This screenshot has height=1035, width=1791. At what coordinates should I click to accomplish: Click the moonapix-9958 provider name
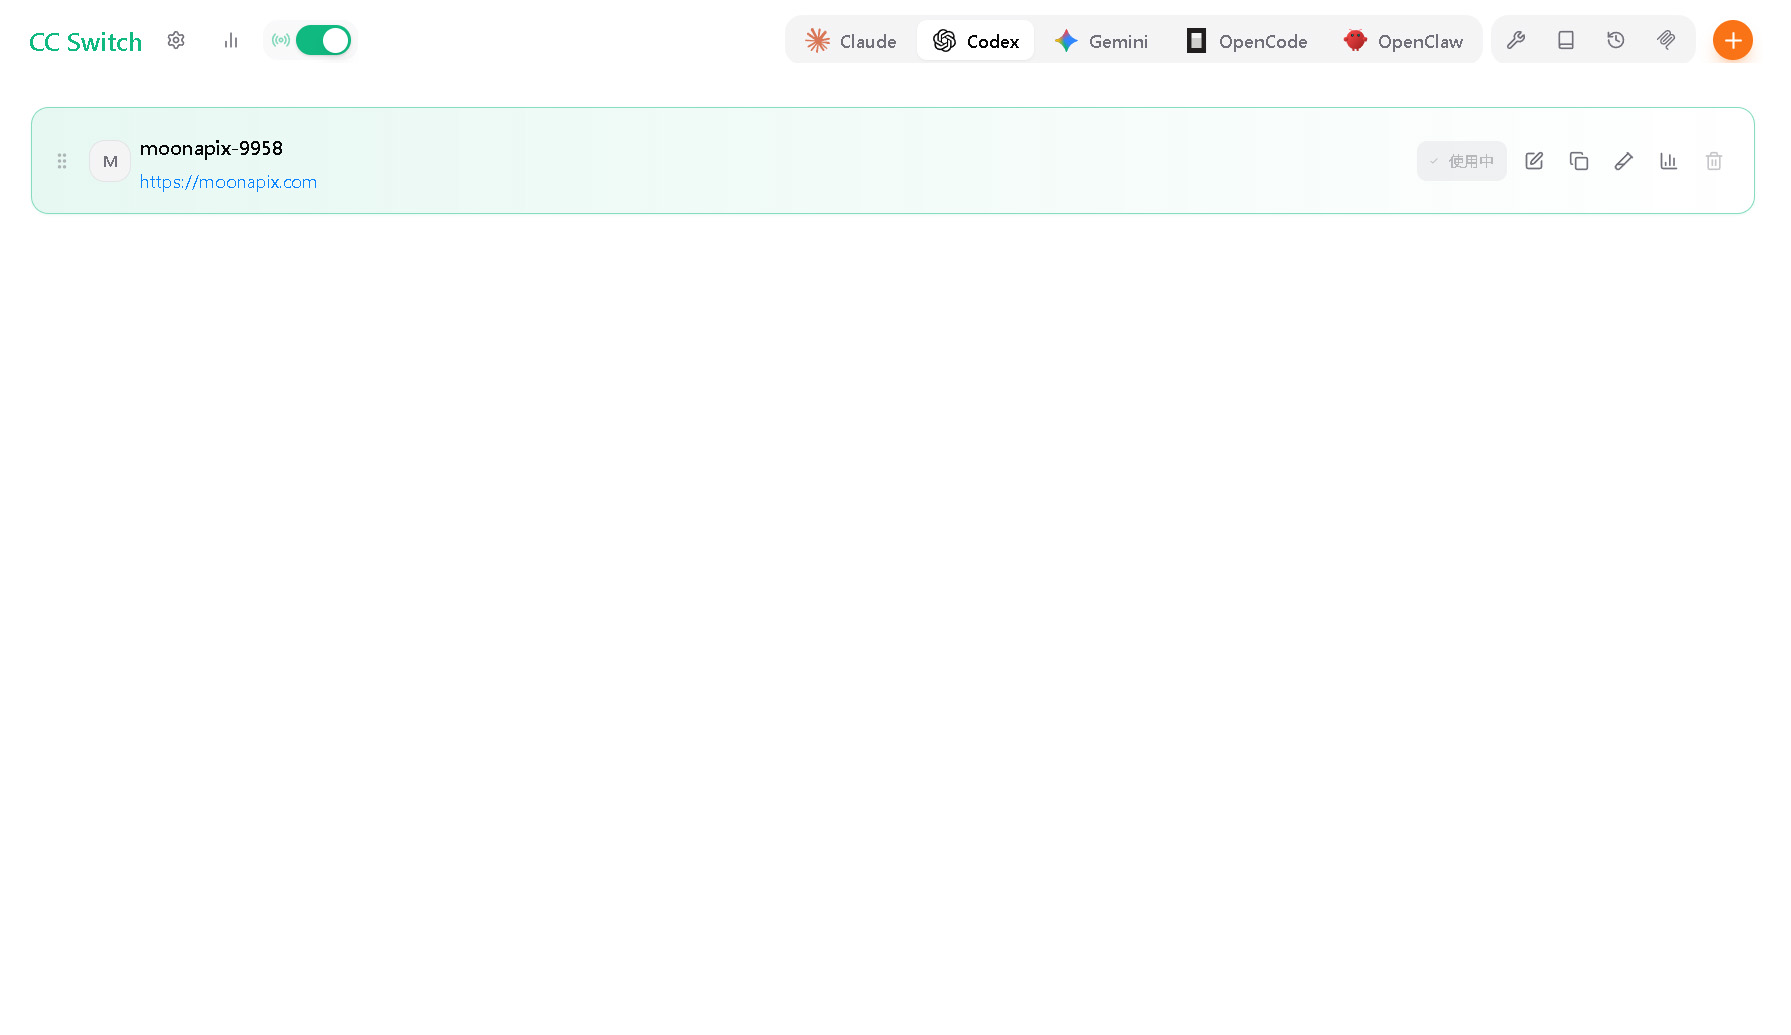(x=211, y=148)
